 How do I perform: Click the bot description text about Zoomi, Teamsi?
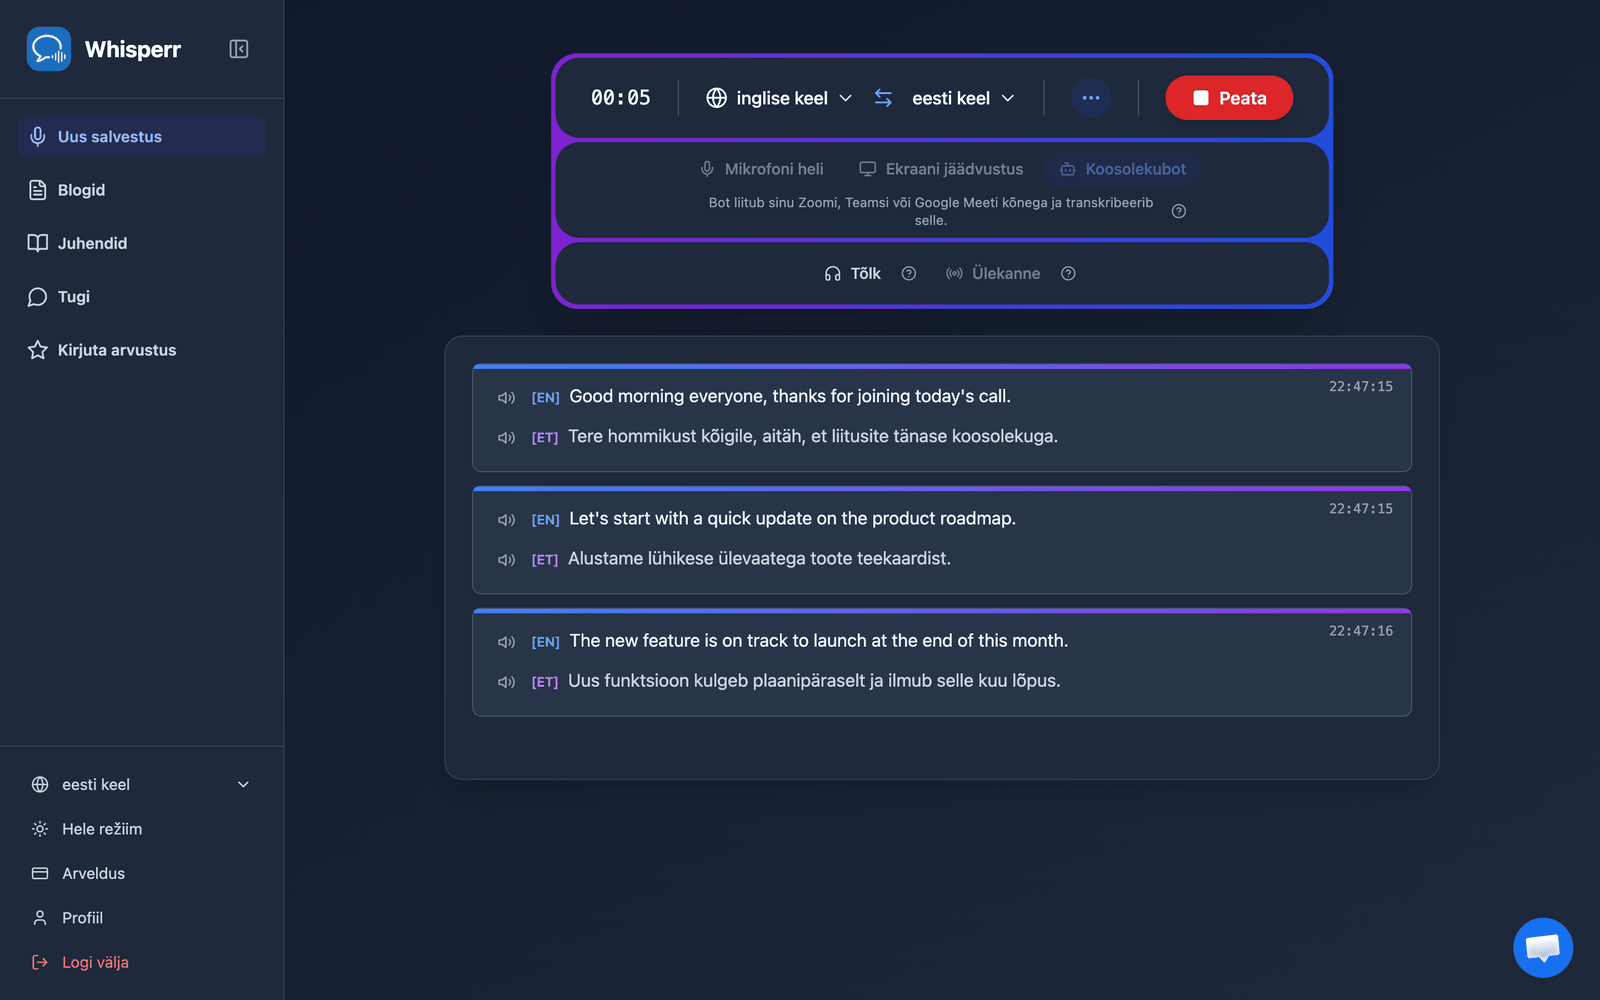point(930,211)
